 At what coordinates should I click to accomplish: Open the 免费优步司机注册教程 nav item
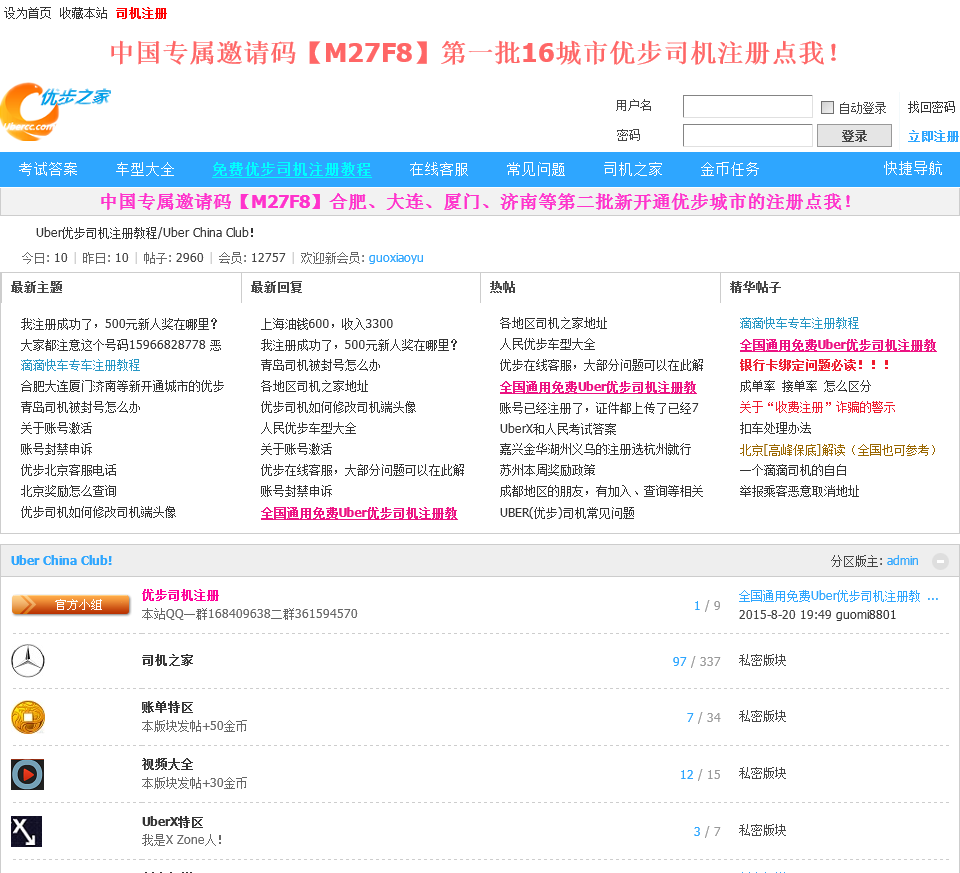tap(291, 170)
